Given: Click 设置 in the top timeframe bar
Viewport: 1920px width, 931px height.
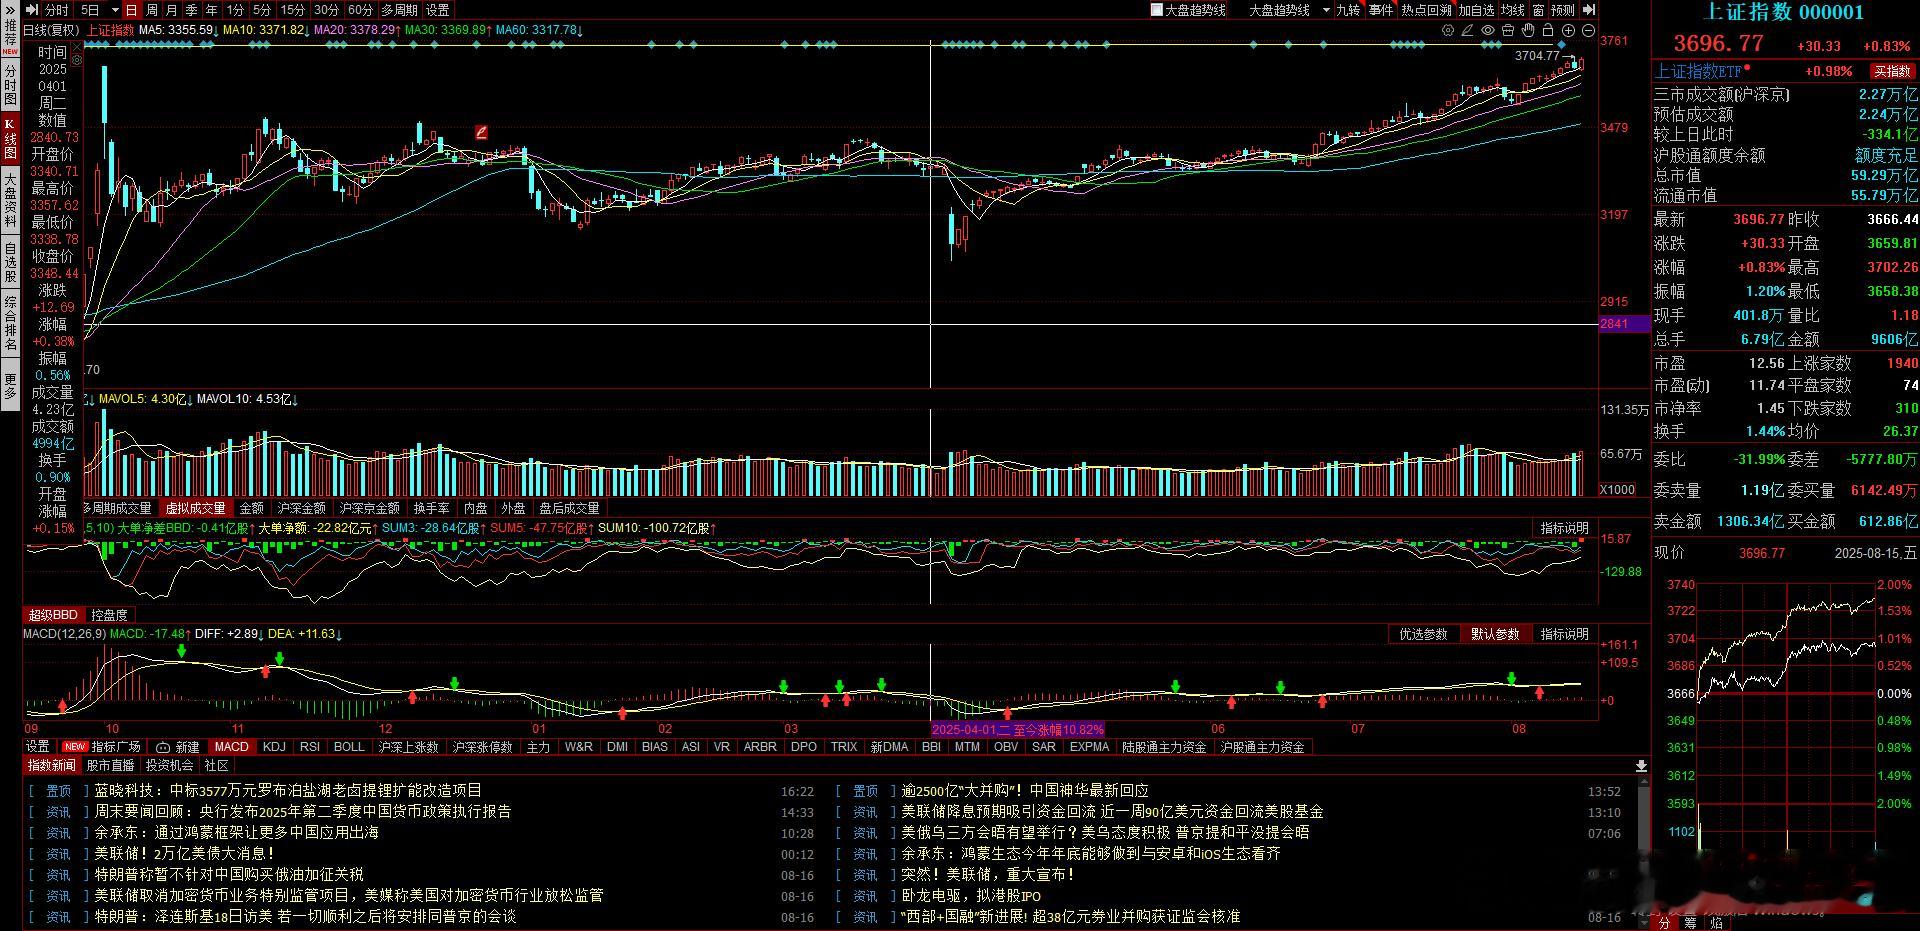Looking at the screenshot, I should [x=438, y=10].
